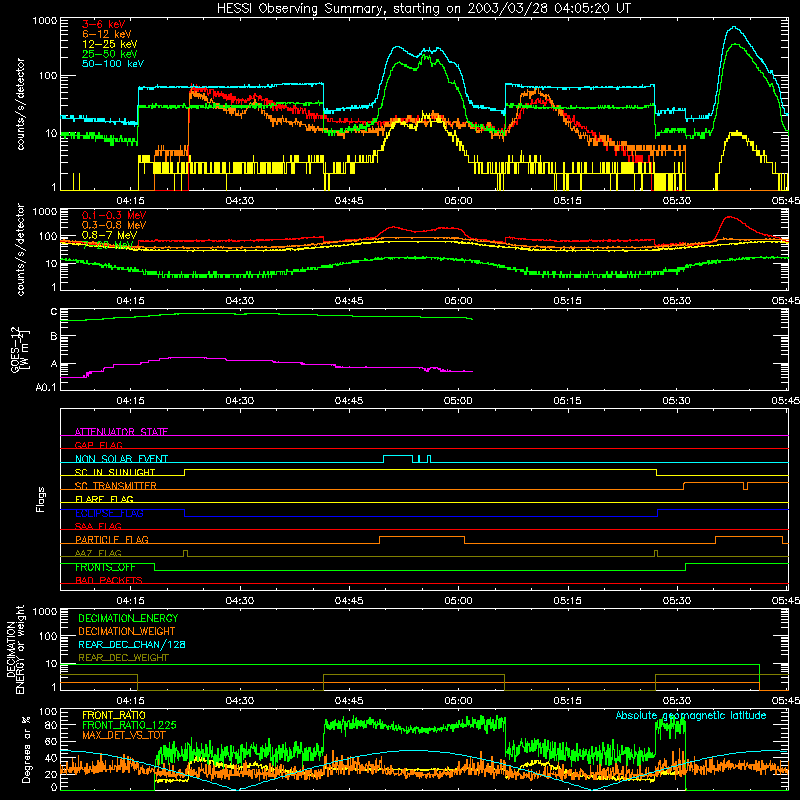The height and width of the screenshot is (800, 800).
Task: Select the 50-100 keV legend label
Action: 113,64
